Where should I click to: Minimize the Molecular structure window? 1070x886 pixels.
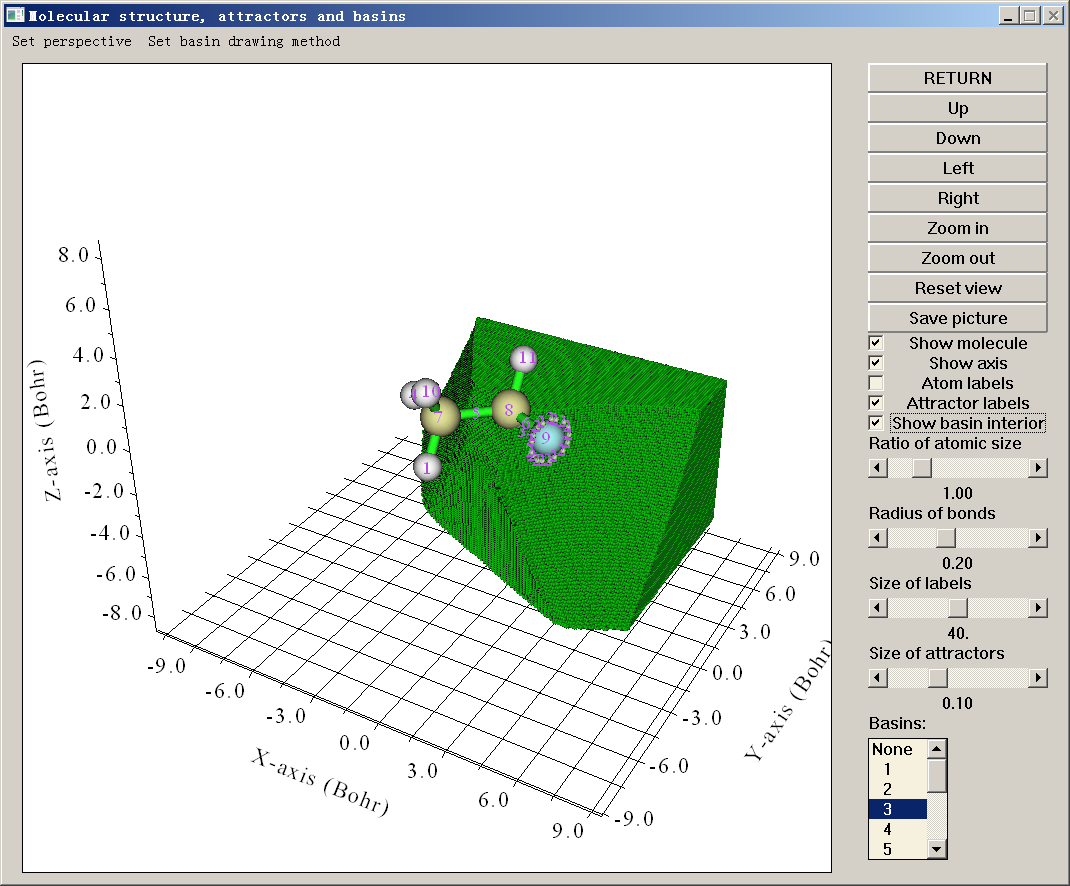coord(1009,16)
